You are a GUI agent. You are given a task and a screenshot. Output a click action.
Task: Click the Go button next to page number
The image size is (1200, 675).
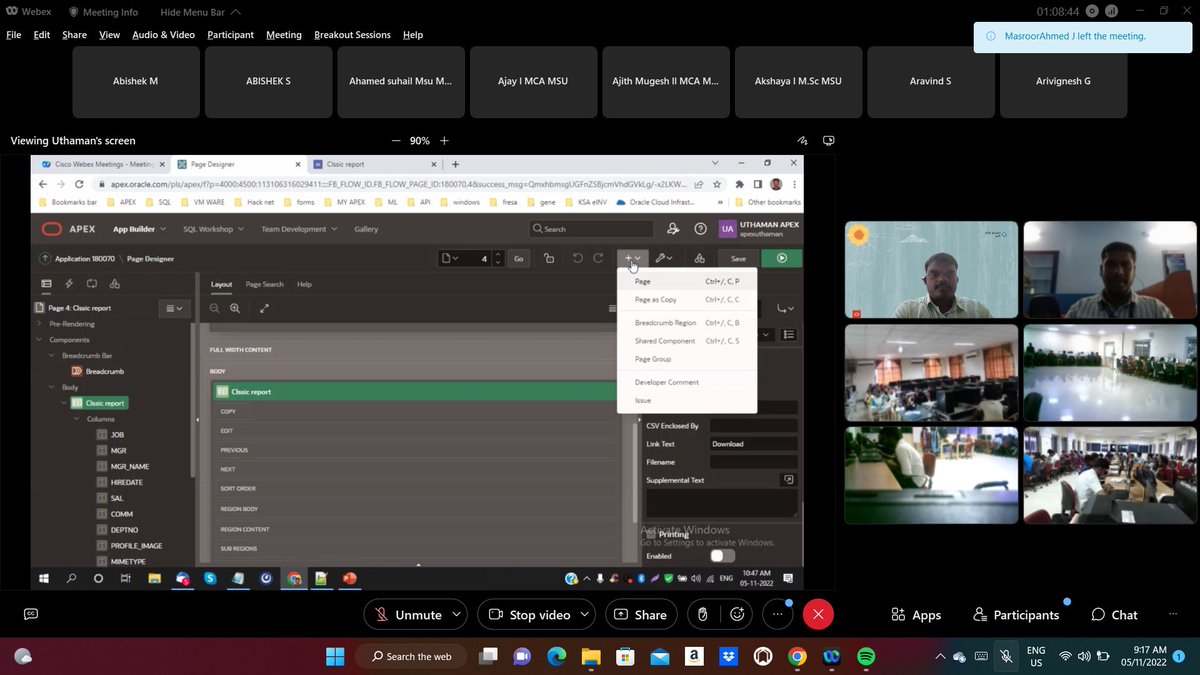coord(518,258)
